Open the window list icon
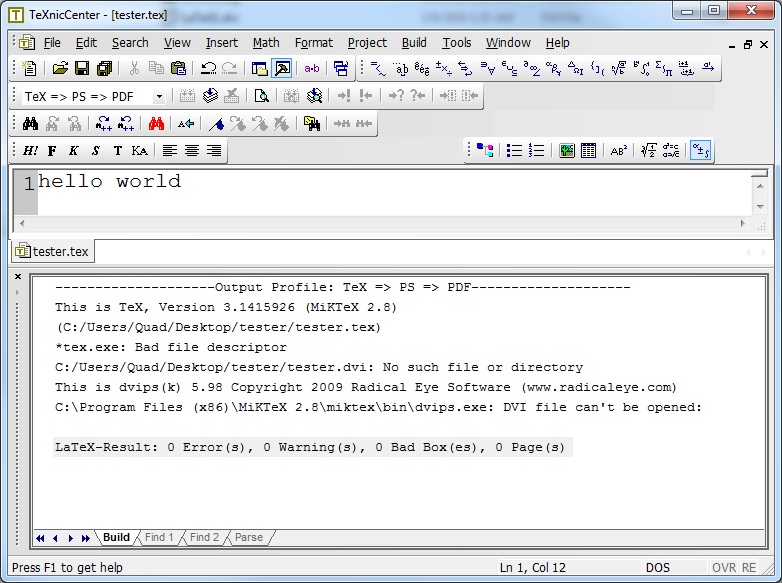The width and height of the screenshot is (782, 583). pos(341,68)
